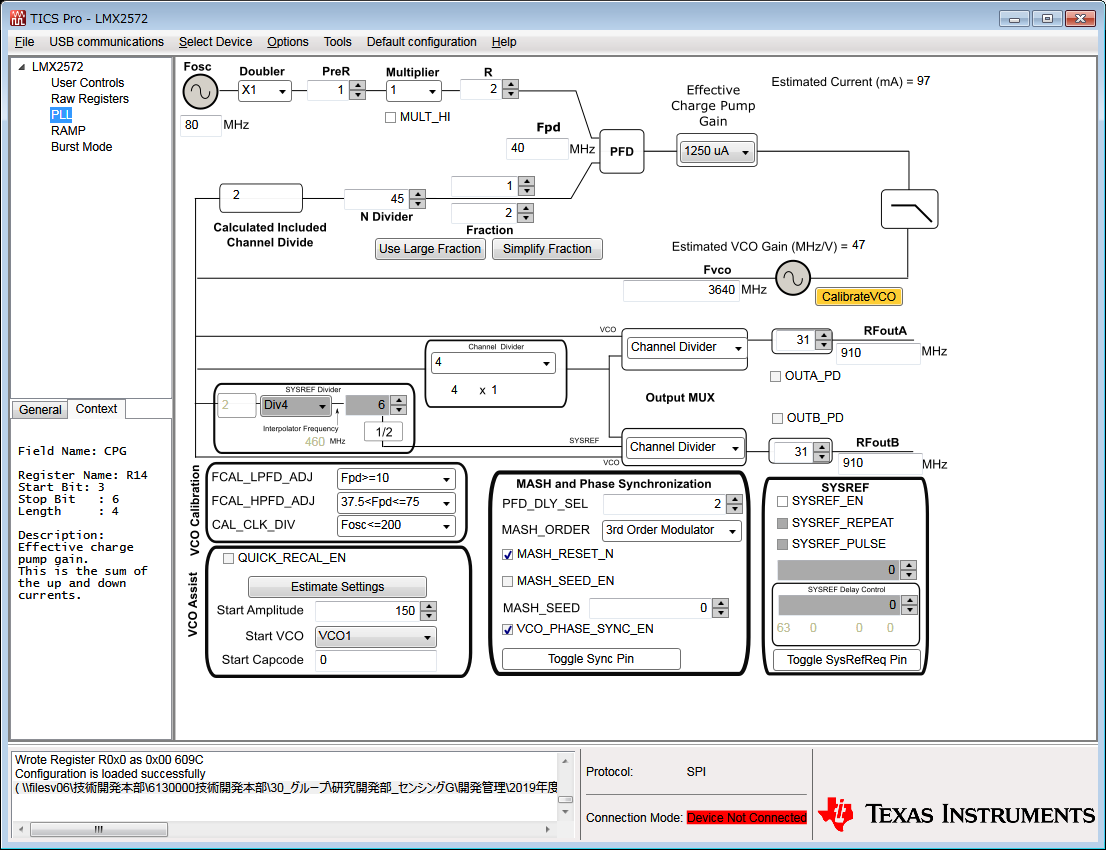Click Toggle Sync Pin button
This screenshot has height=850, width=1106.
click(x=591, y=659)
